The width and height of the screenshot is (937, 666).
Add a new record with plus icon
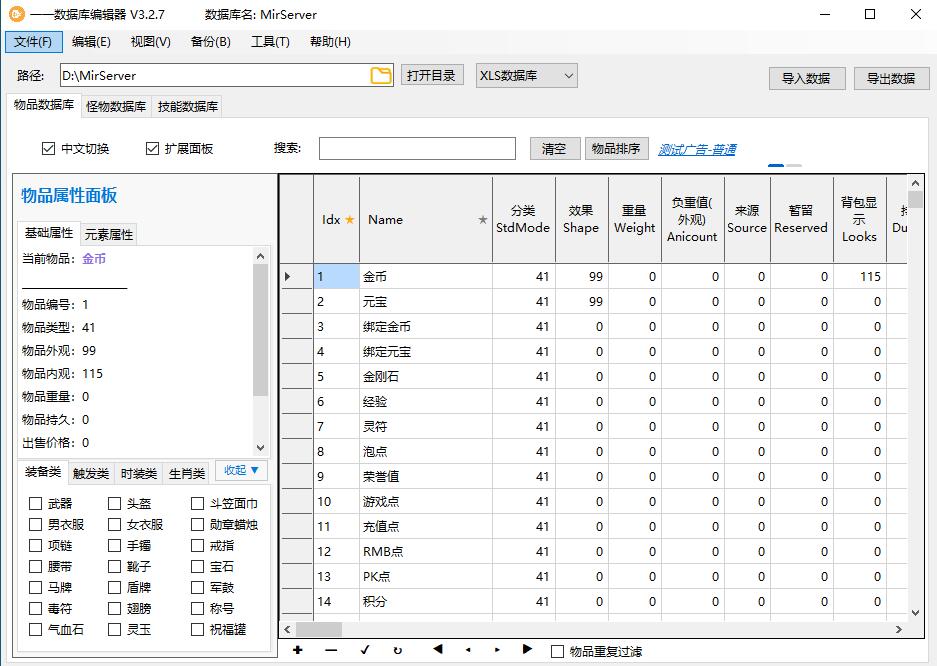(298, 650)
